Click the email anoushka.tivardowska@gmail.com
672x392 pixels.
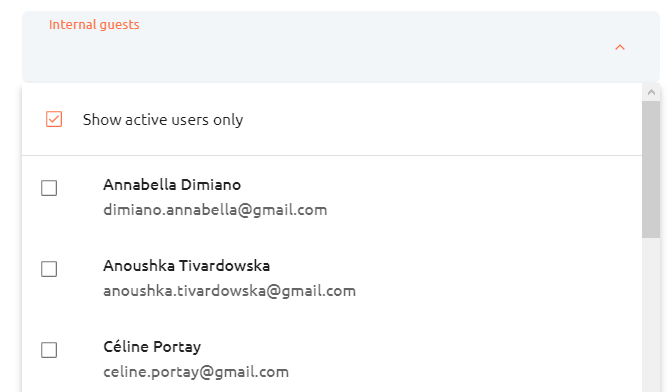click(229, 291)
